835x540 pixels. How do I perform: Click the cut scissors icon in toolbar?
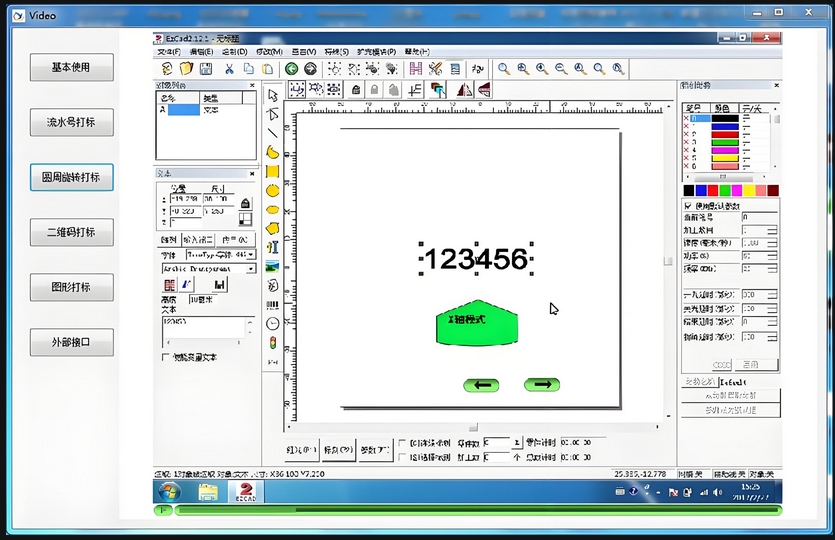coord(229,69)
